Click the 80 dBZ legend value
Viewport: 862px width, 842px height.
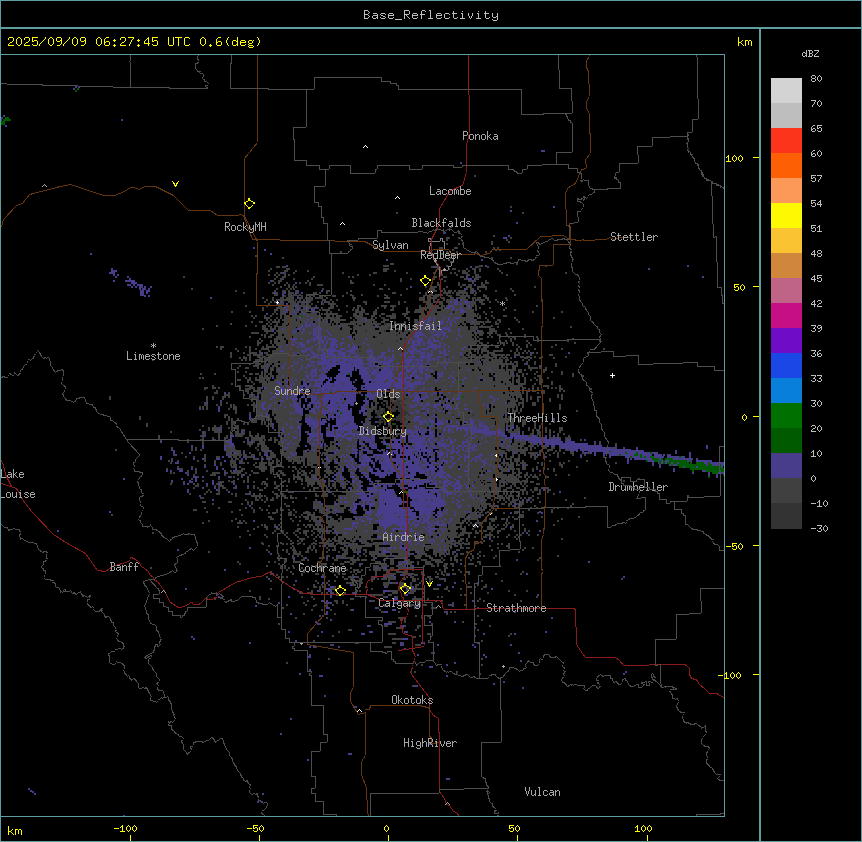pyautogui.click(x=816, y=79)
